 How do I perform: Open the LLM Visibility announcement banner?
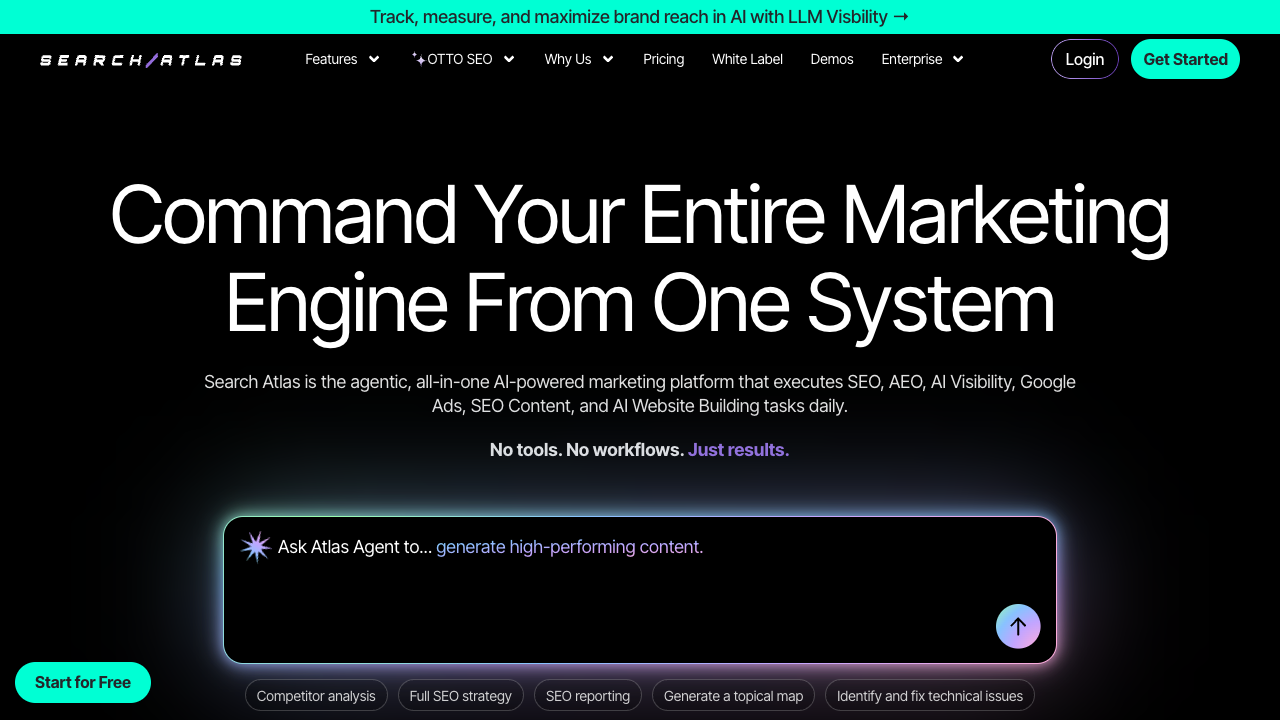[640, 17]
